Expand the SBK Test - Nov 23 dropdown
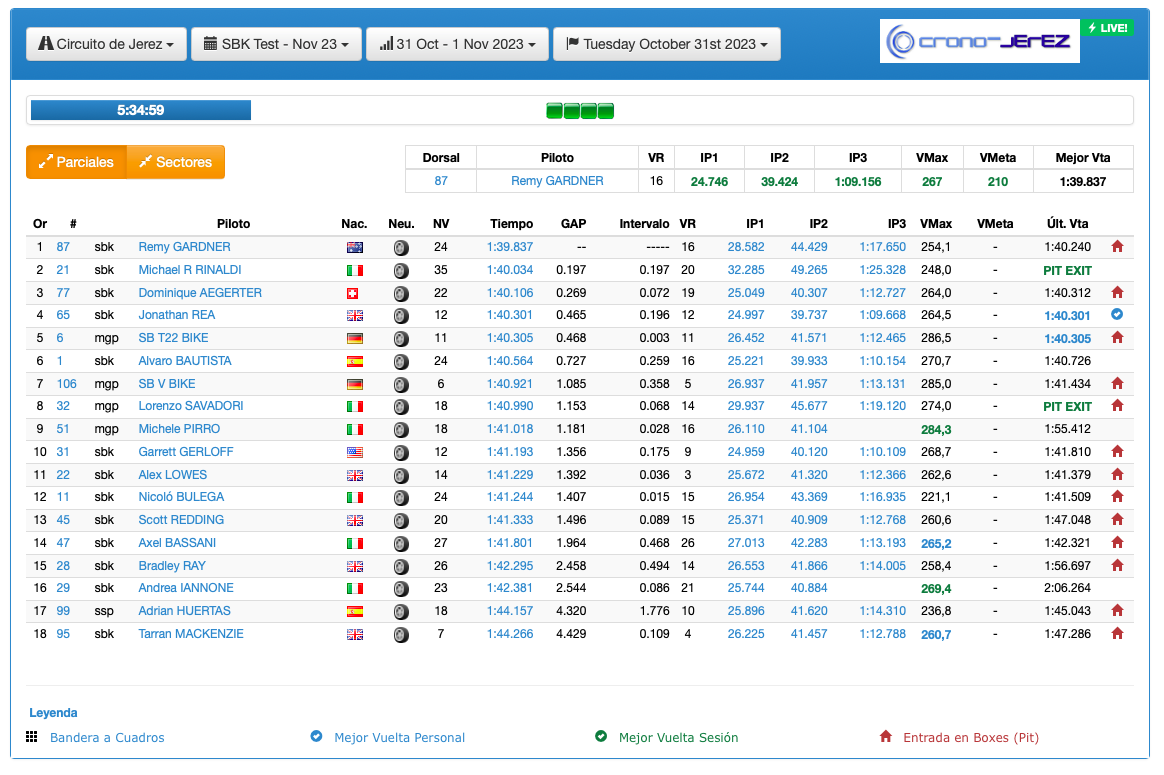Viewport: 1164px width, 775px height. pyautogui.click(x=275, y=44)
